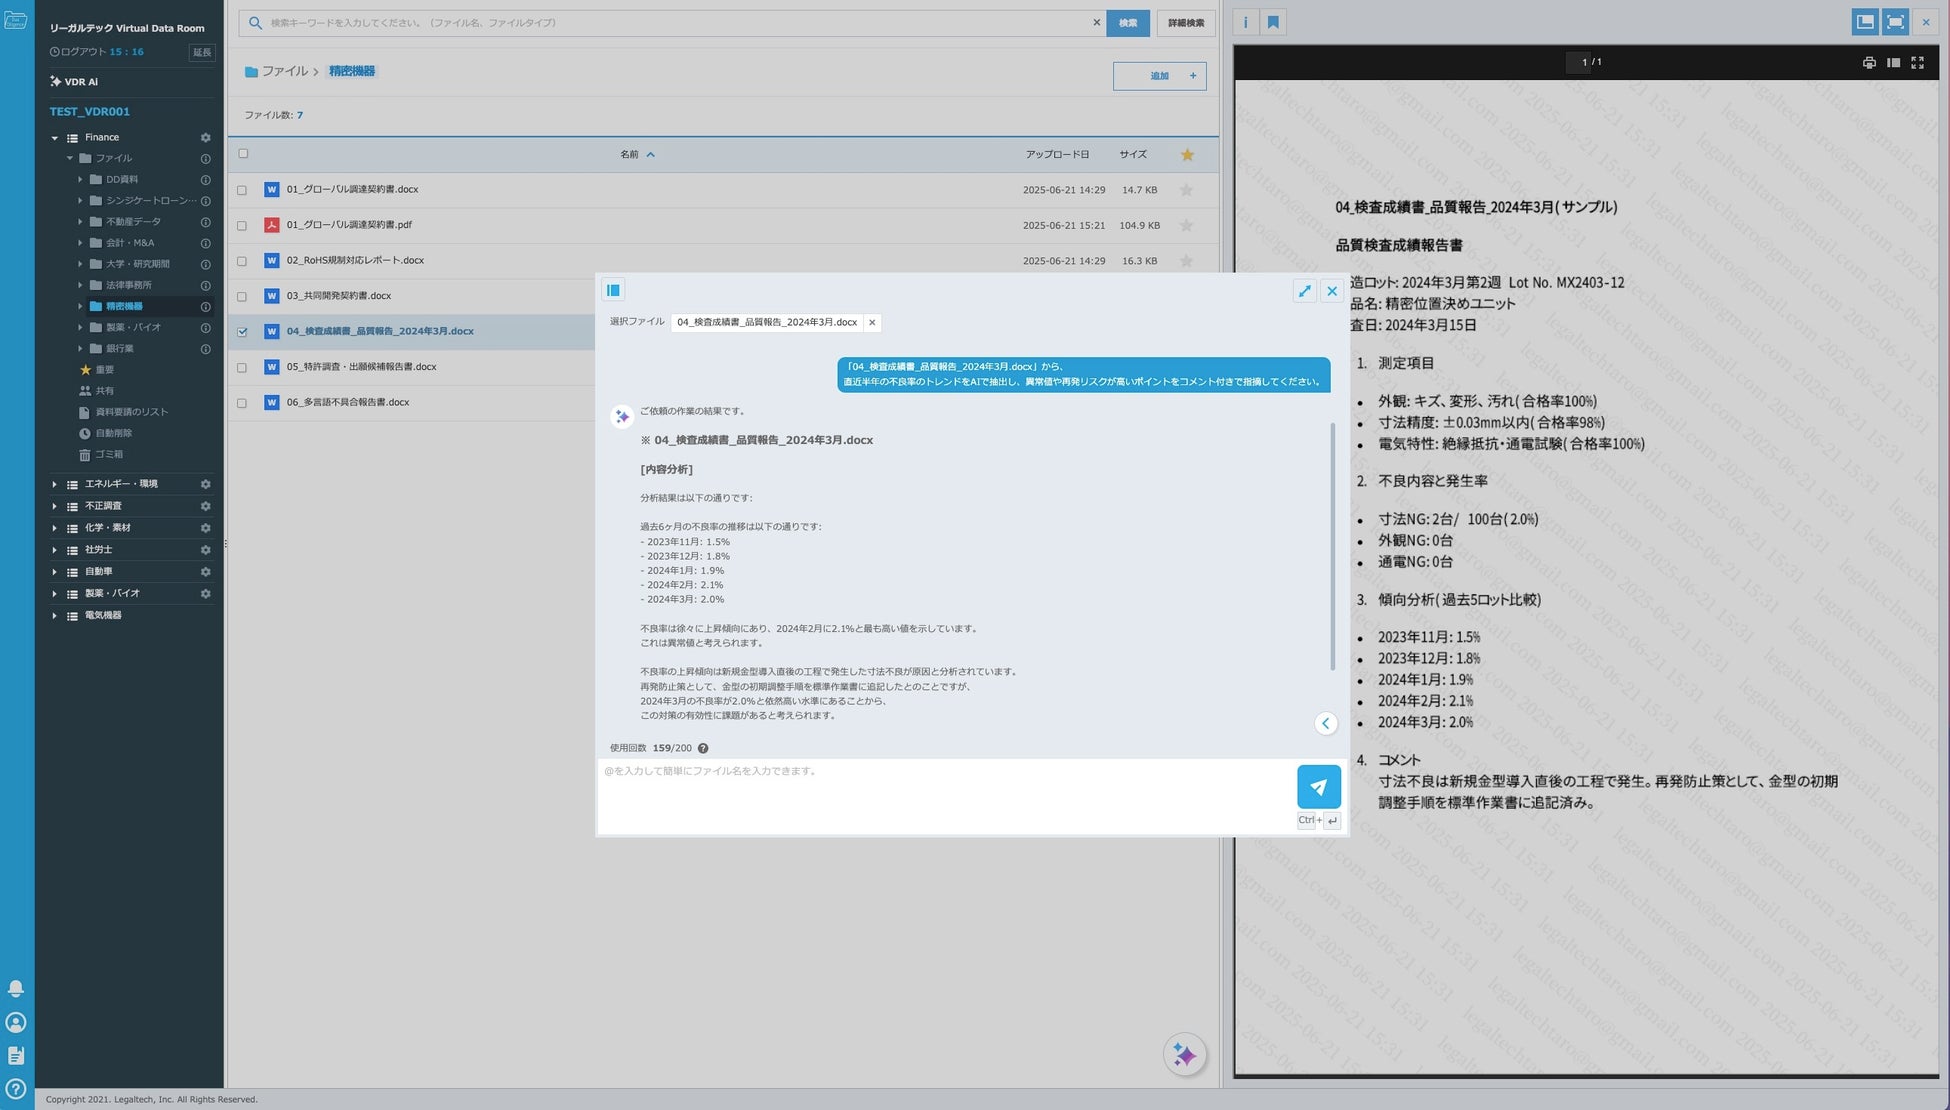Click the bookmark icon above the preview
Viewport: 1950px width, 1110px height.
pos(1273,22)
